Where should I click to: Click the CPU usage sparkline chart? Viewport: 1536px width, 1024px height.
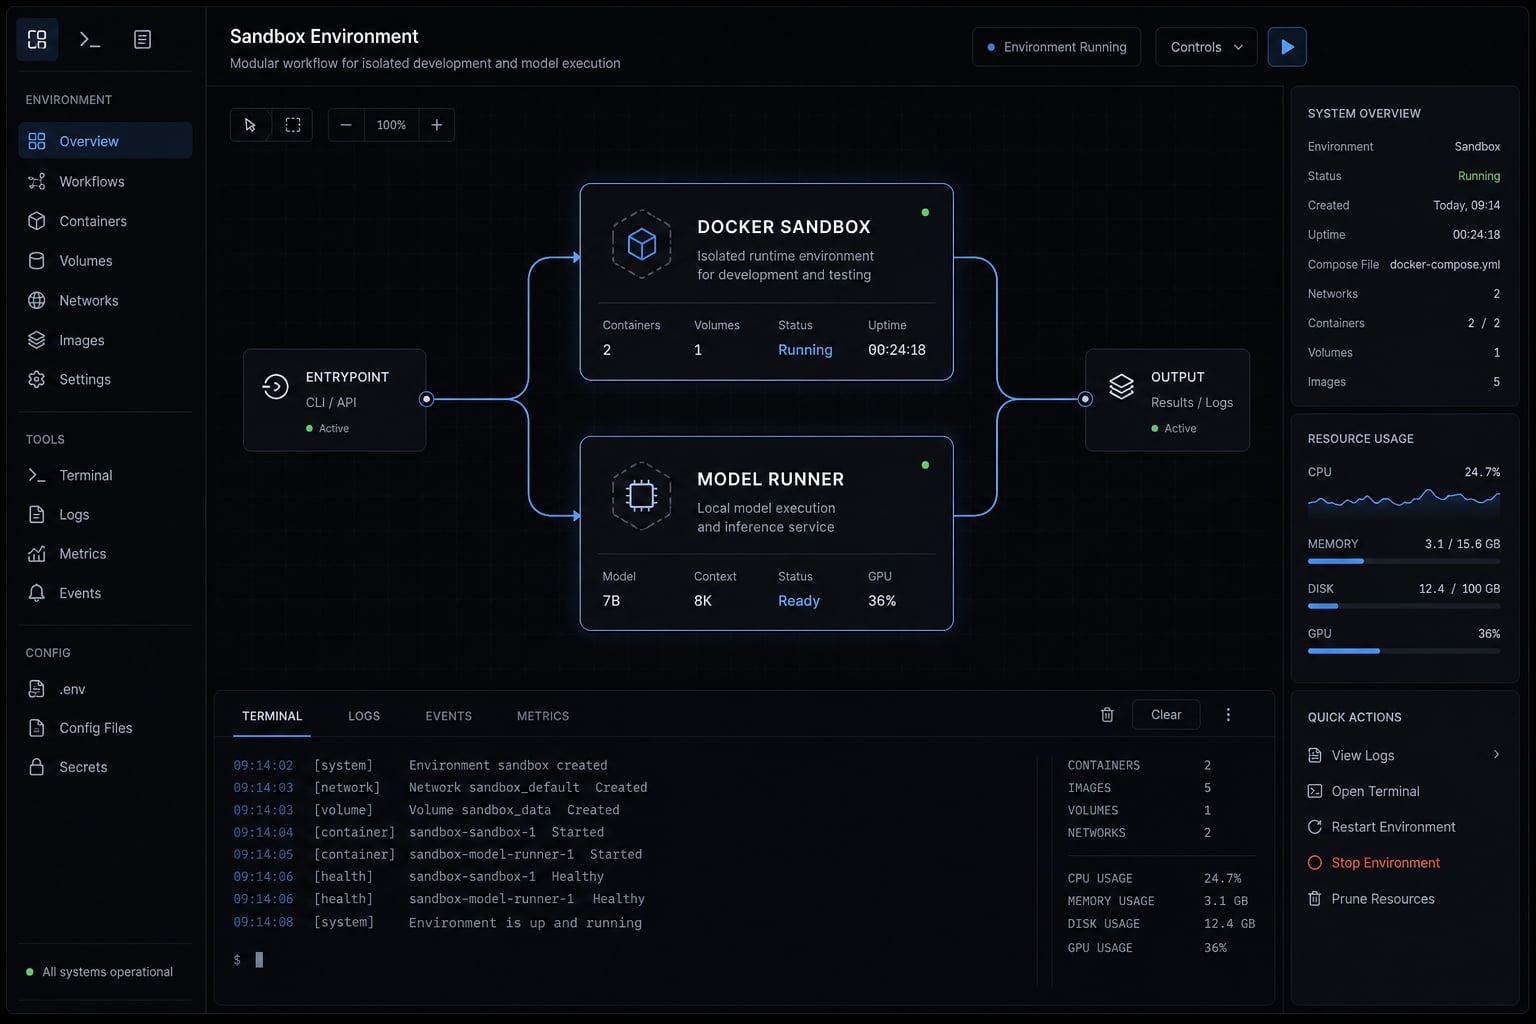[x=1404, y=501]
